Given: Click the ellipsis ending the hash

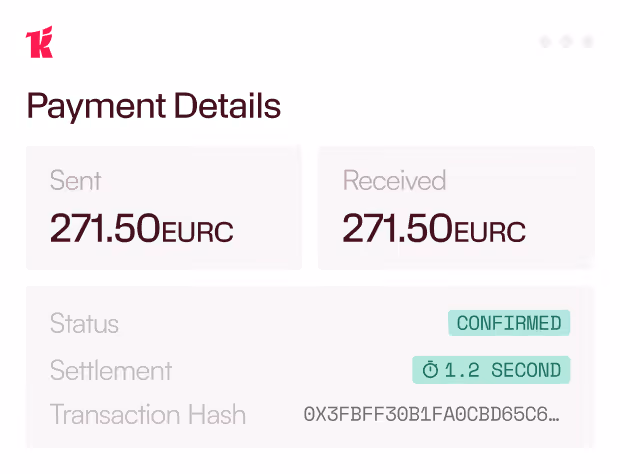Looking at the screenshot, I should click(554, 420).
